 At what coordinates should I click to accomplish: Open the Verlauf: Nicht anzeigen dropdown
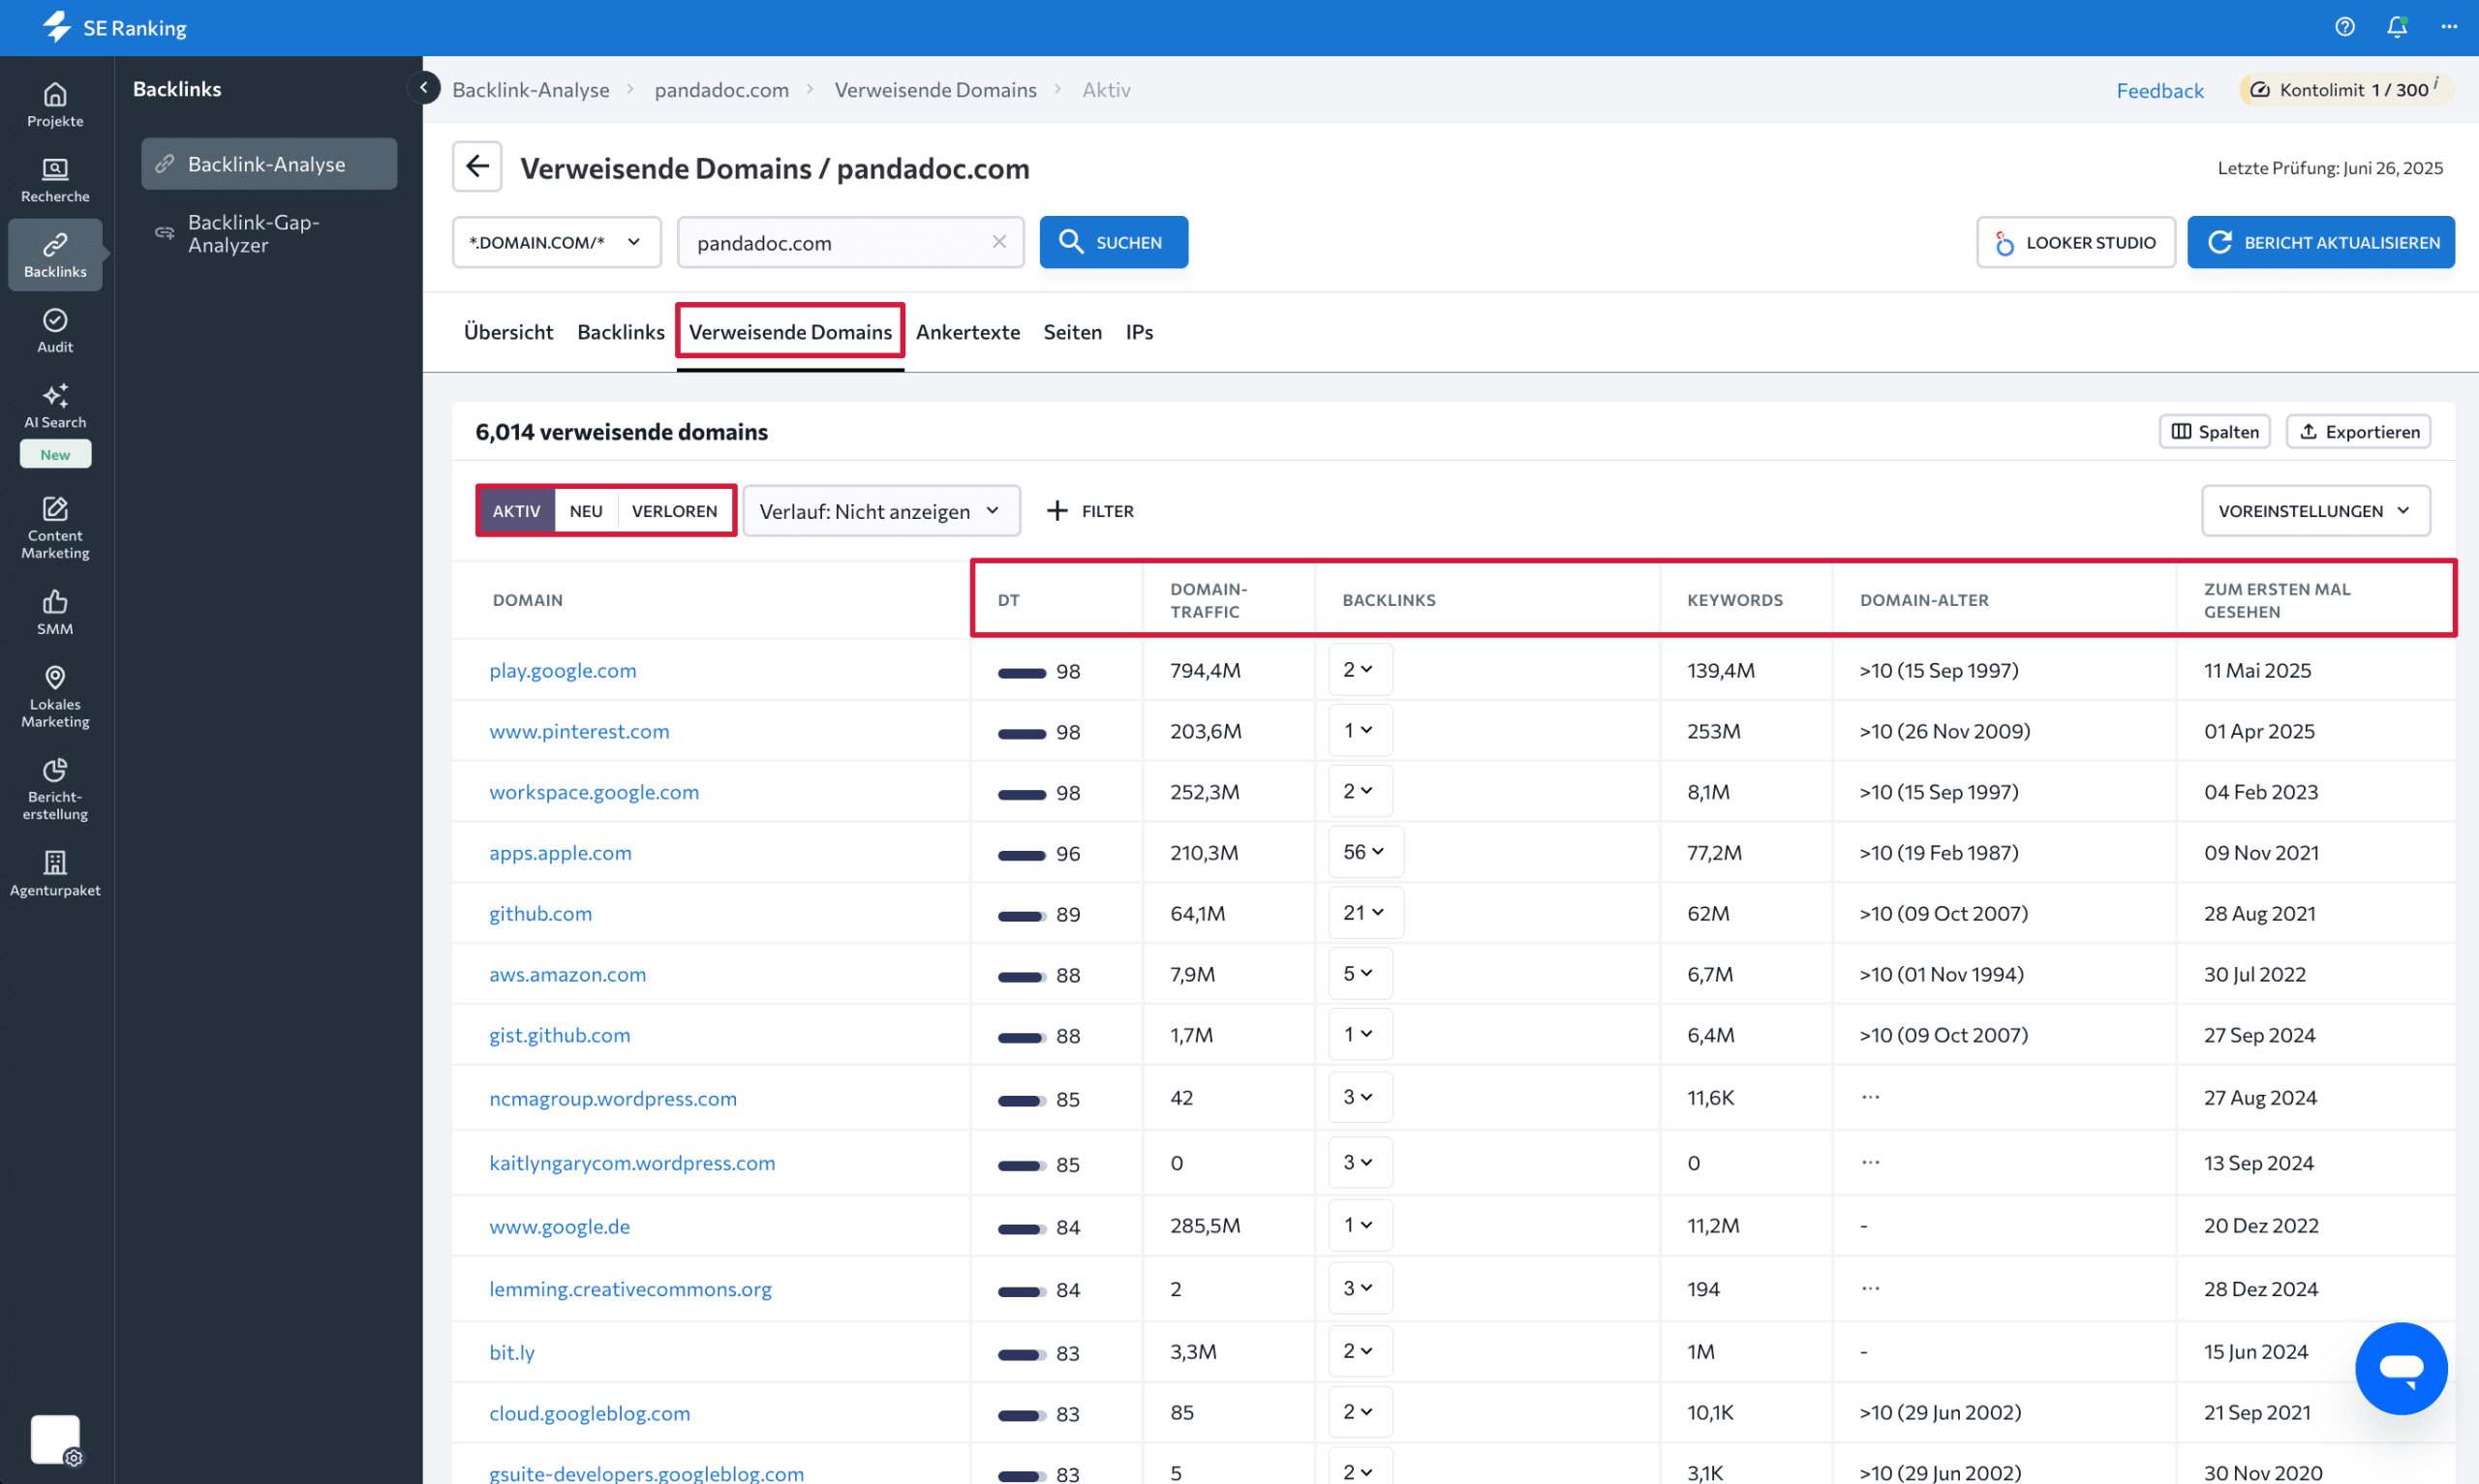click(881, 511)
